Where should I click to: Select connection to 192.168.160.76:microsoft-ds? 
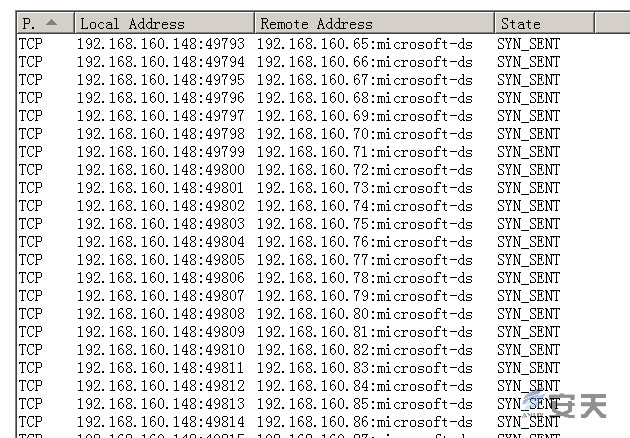[x=364, y=242]
